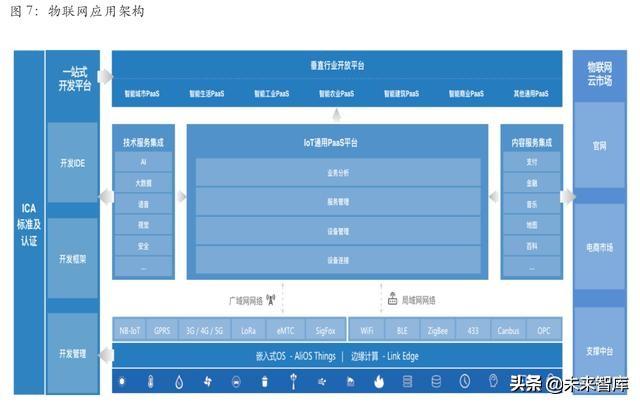640x404 pixels.
Task: Select the 智能城市PaaS item
Action: click(145, 93)
